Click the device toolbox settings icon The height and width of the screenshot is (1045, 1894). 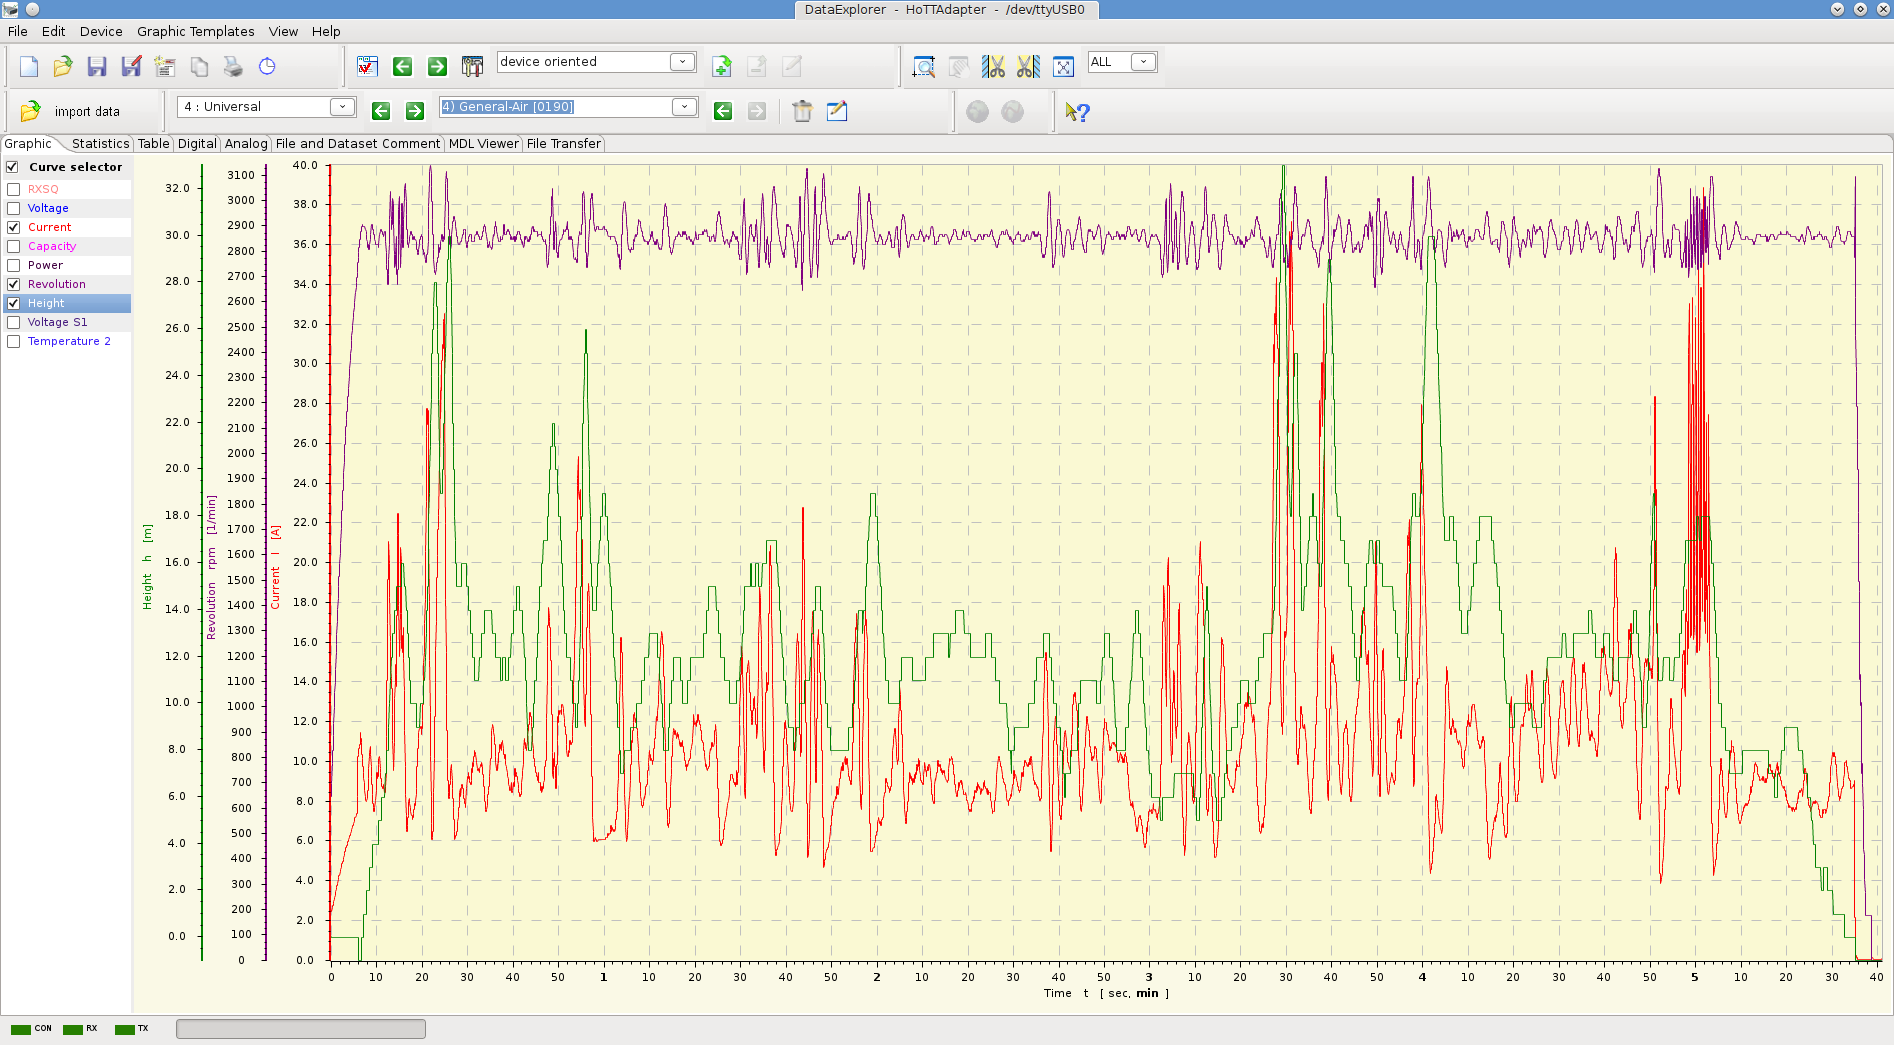[472, 67]
